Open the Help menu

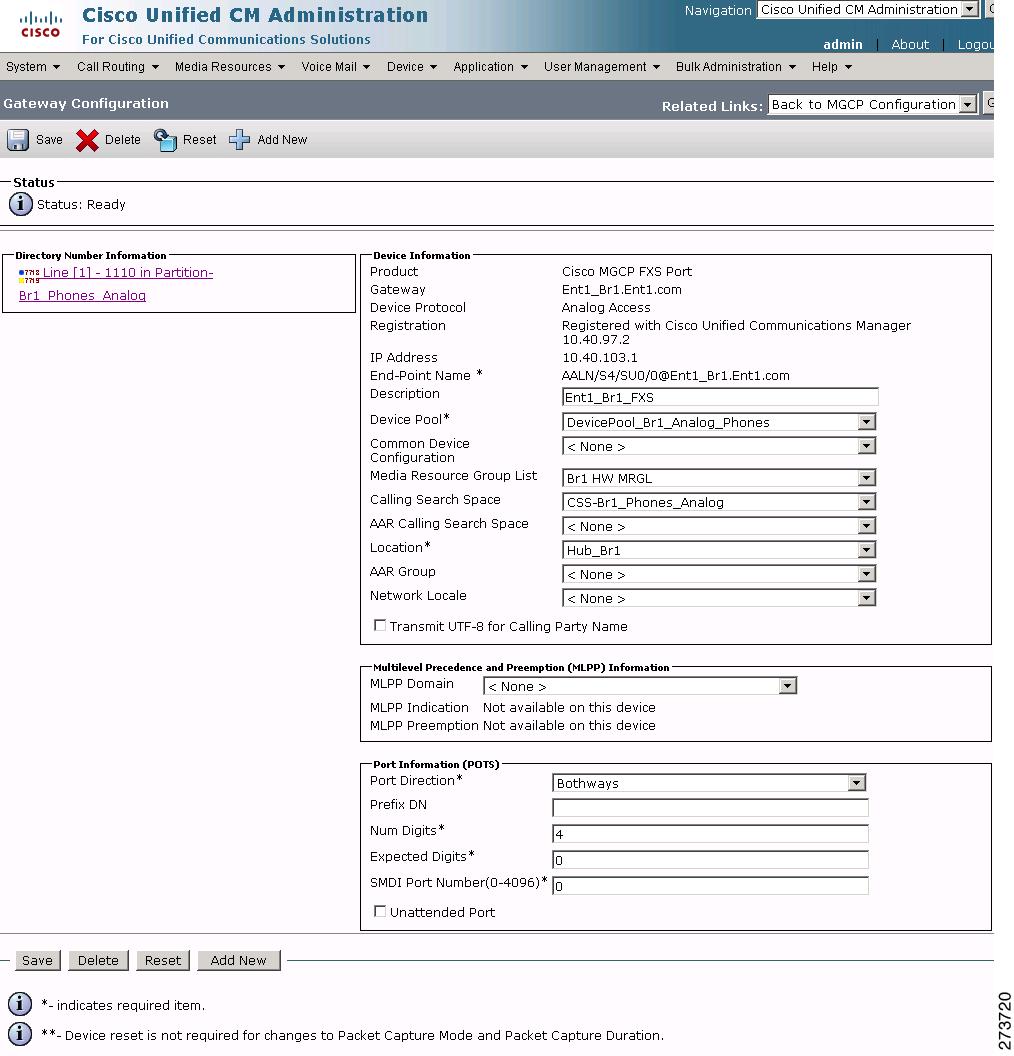click(x=832, y=67)
